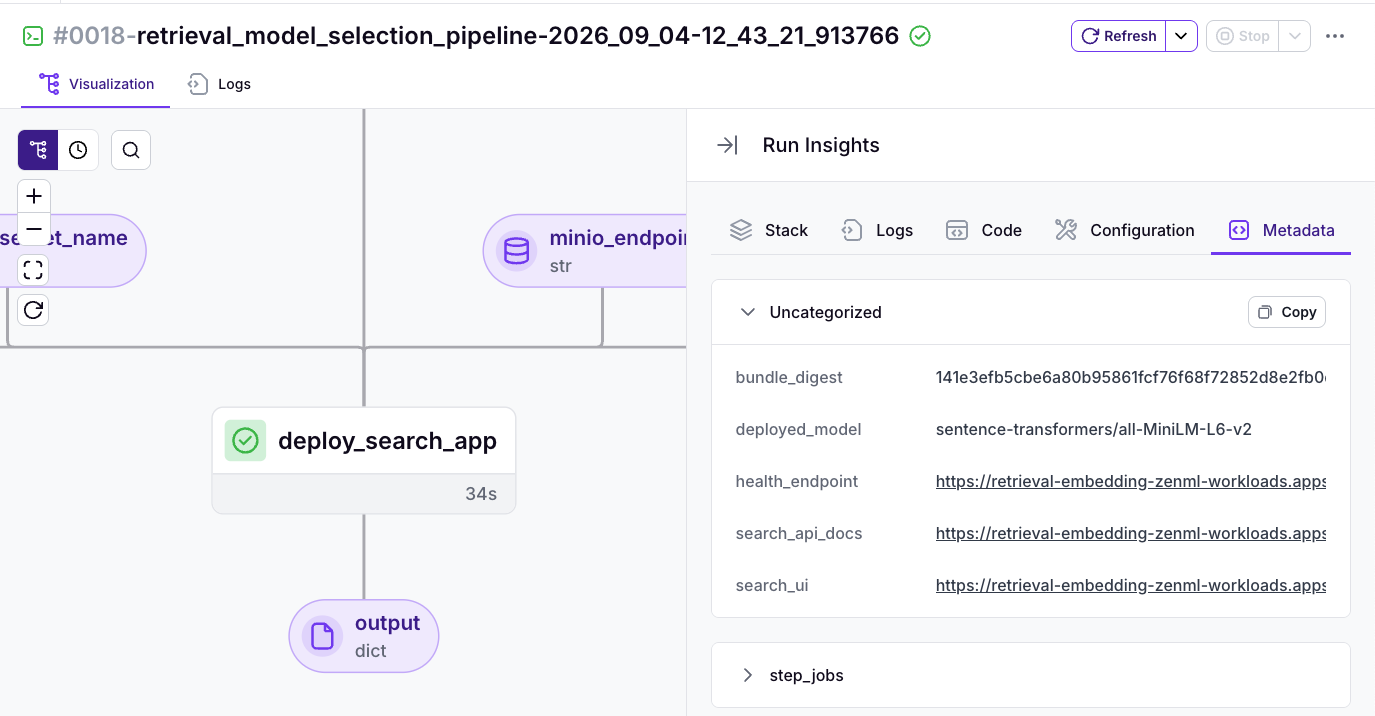The height and width of the screenshot is (716, 1375).
Task: Click the green run success status icon
Action: pyautogui.click(x=920, y=36)
